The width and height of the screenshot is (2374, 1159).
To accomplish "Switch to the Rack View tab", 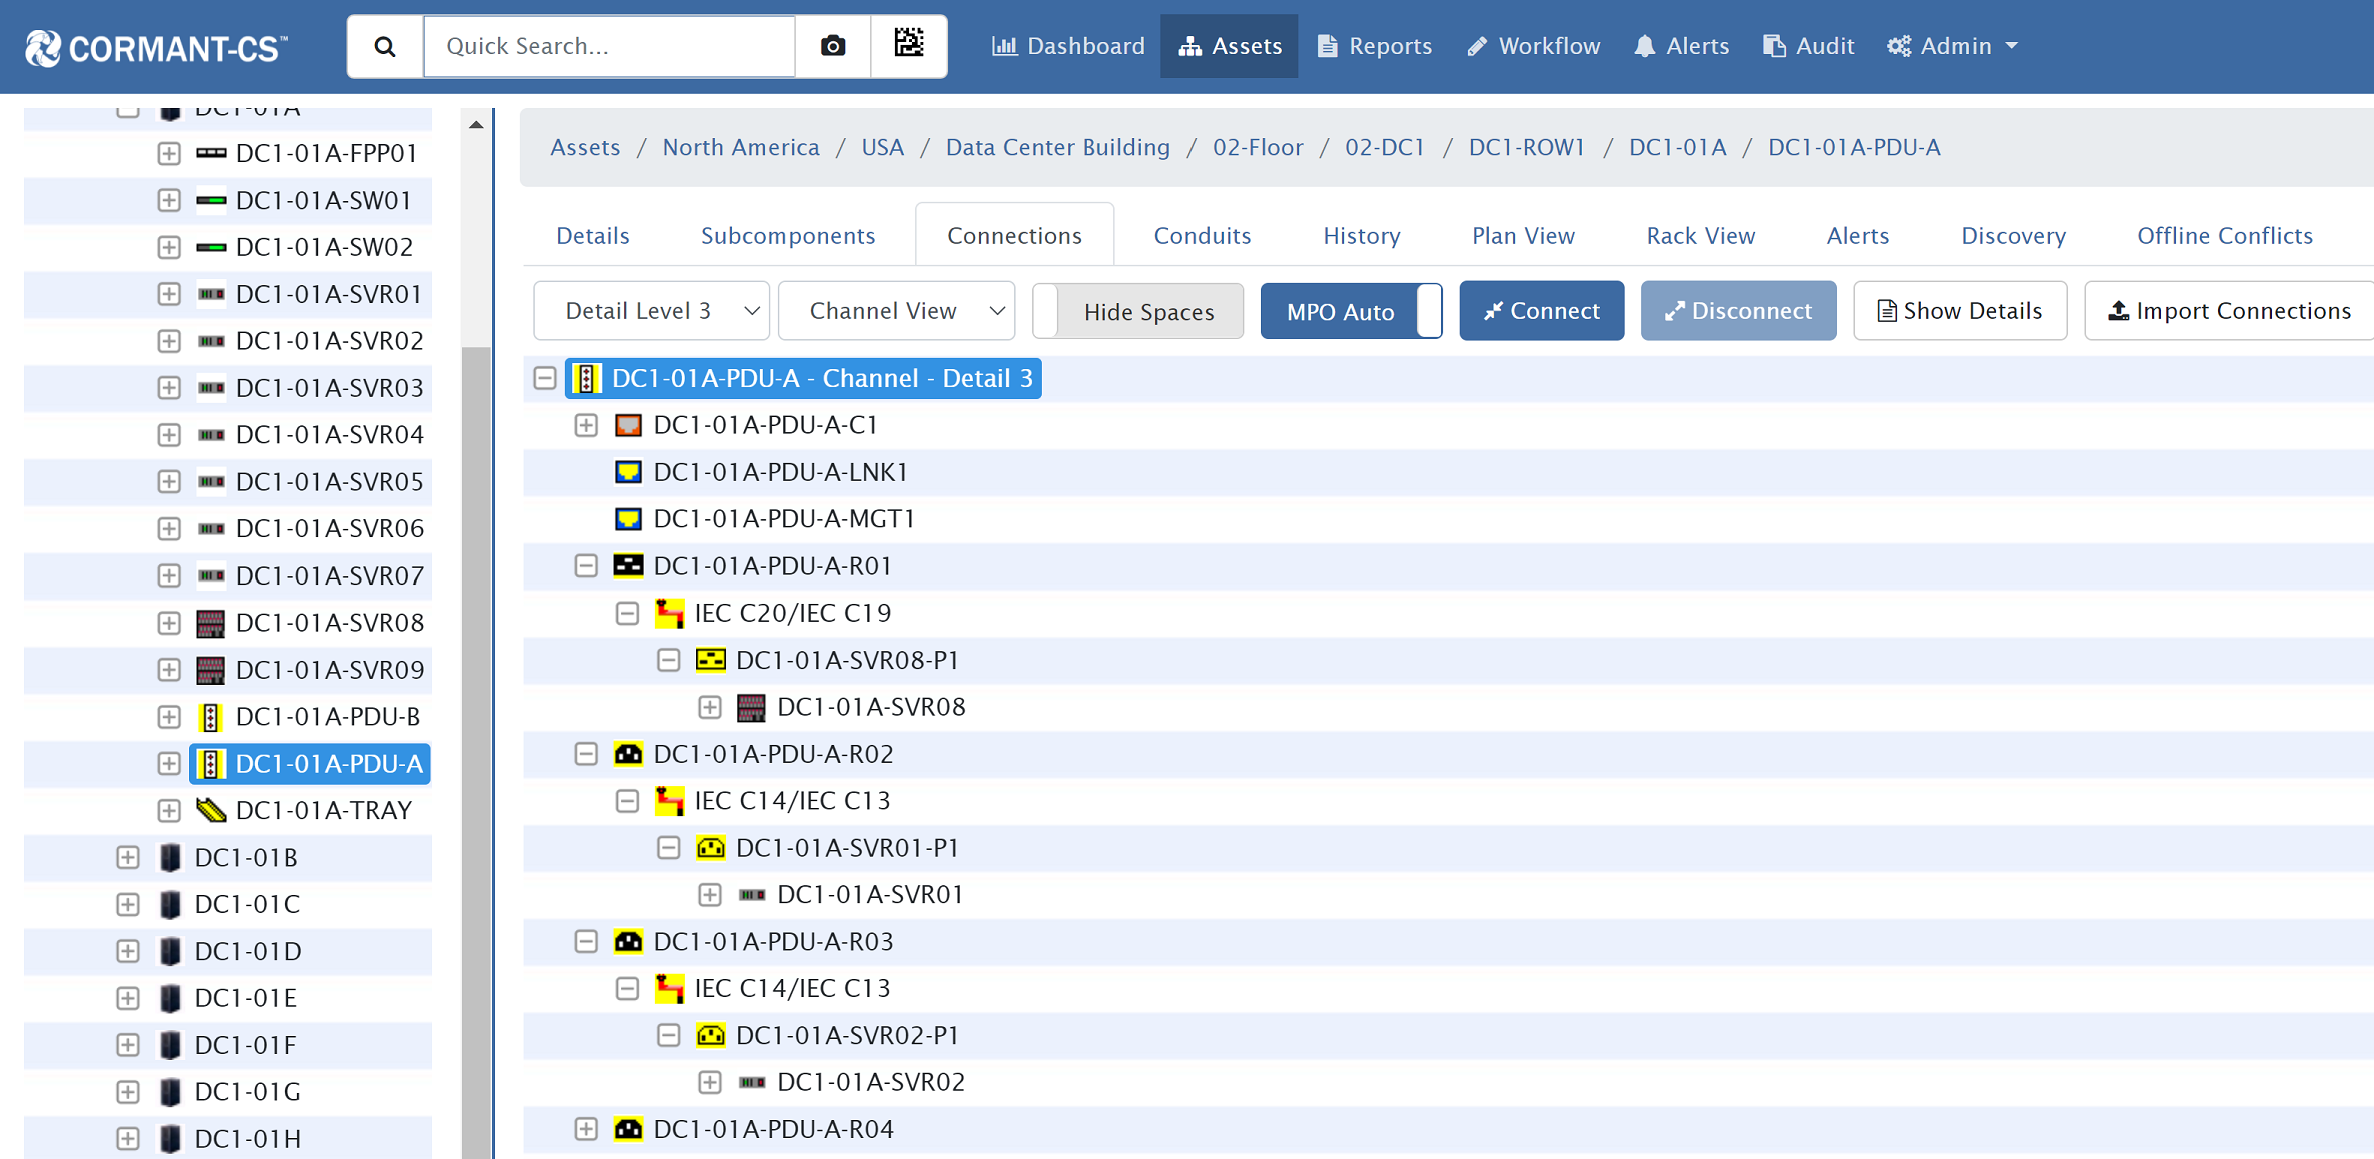I will 1700,236.
